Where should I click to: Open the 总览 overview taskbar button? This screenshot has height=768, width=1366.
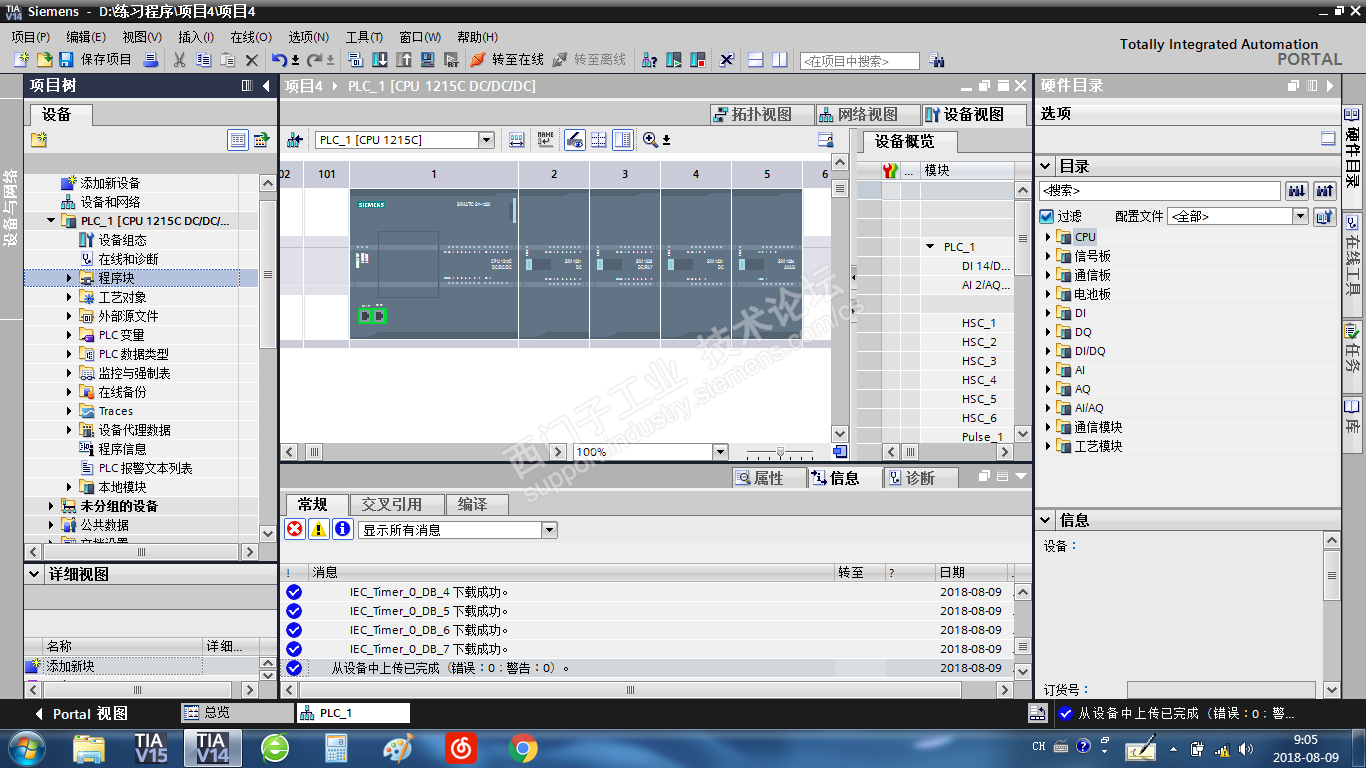pos(237,713)
